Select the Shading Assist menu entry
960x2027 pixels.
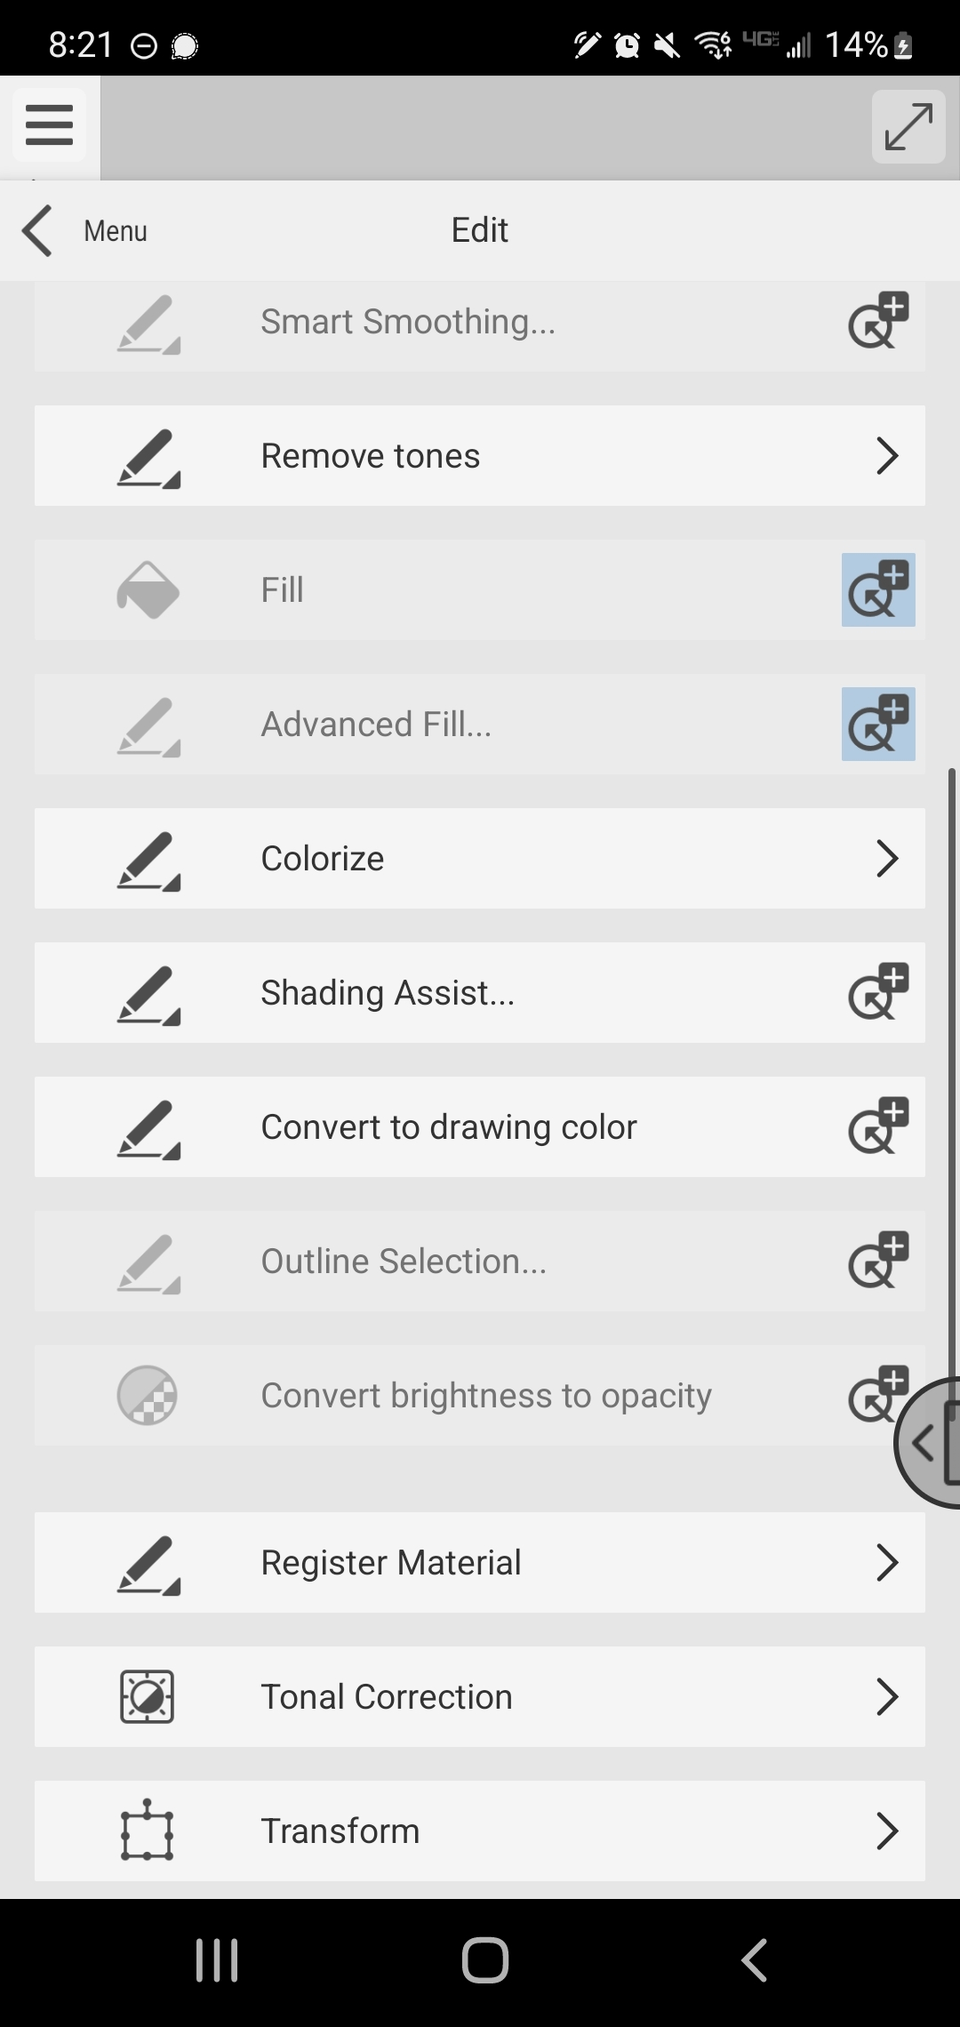coord(480,993)
